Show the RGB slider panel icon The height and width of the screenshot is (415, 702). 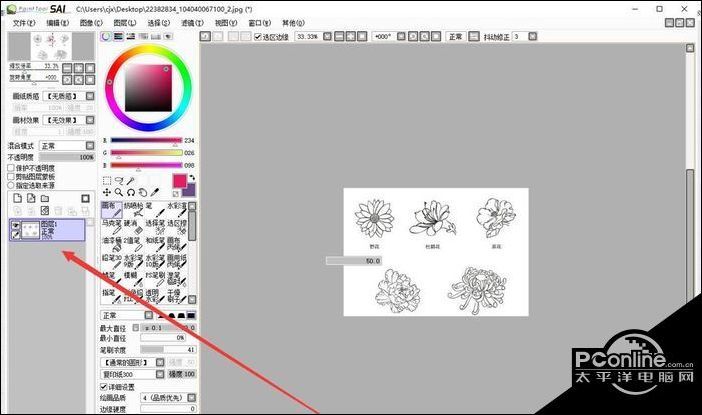[119, 36]
